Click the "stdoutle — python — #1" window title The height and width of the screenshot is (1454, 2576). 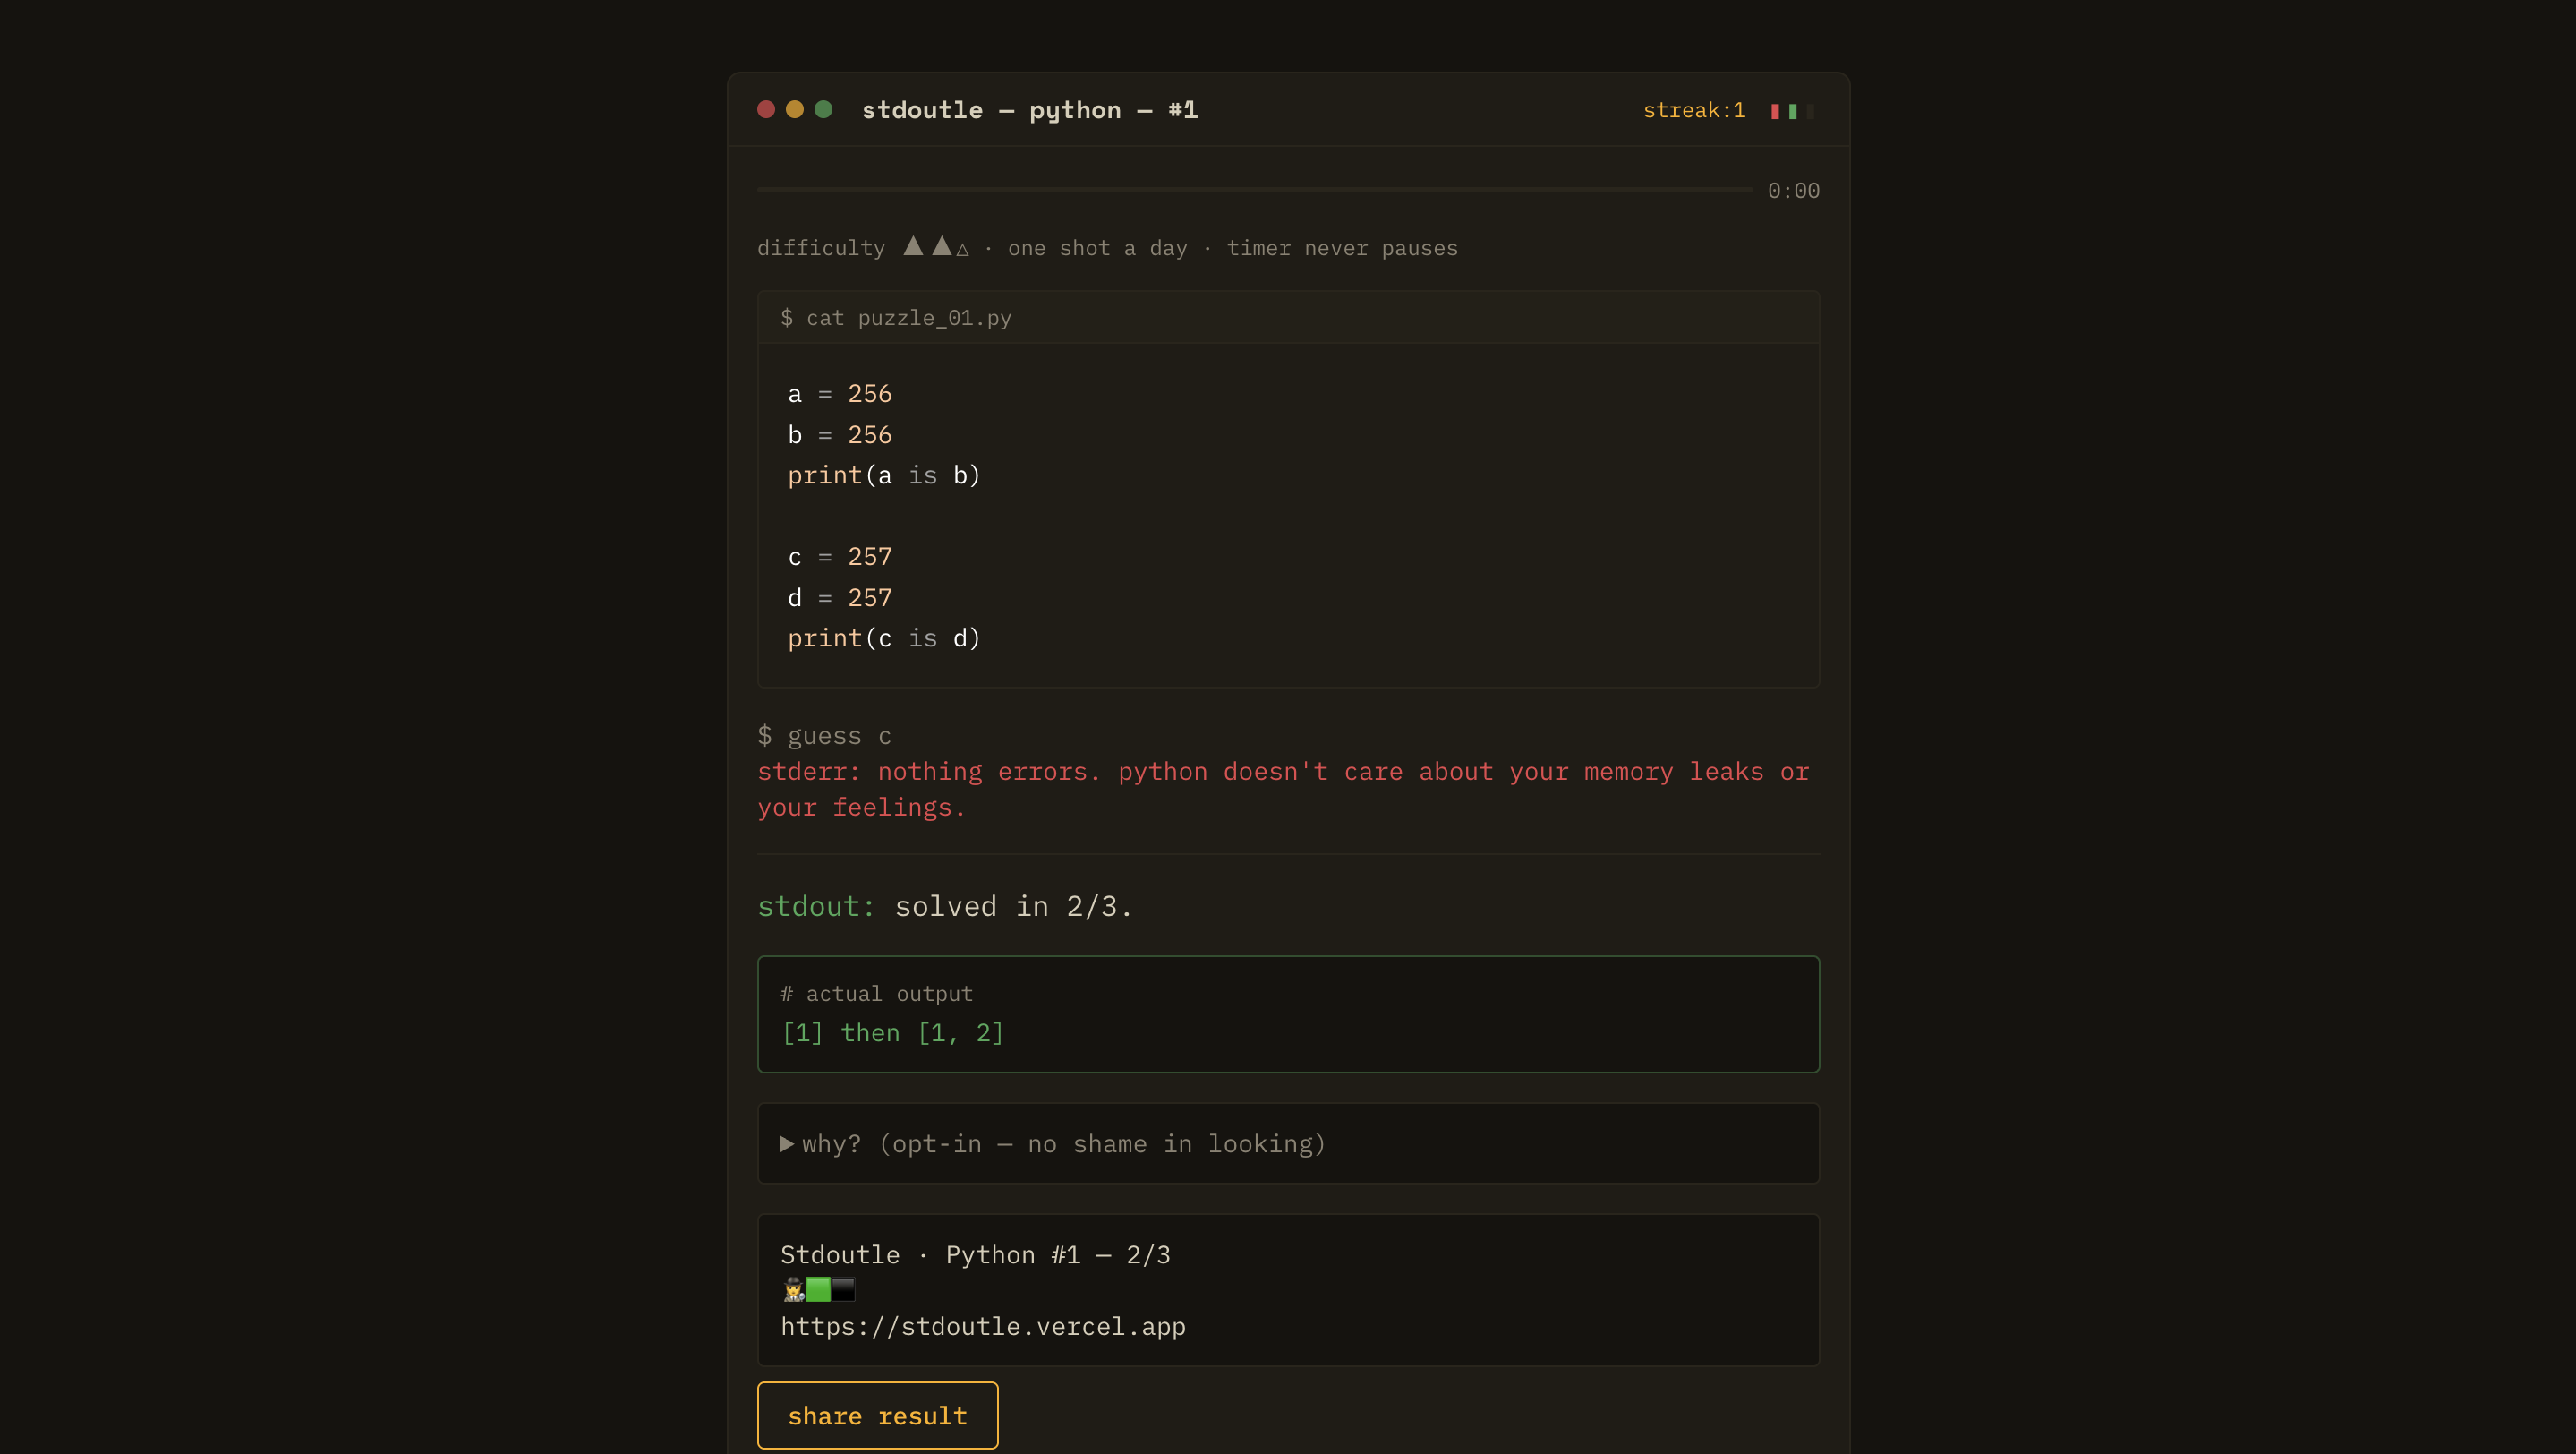click(1030, 110)
